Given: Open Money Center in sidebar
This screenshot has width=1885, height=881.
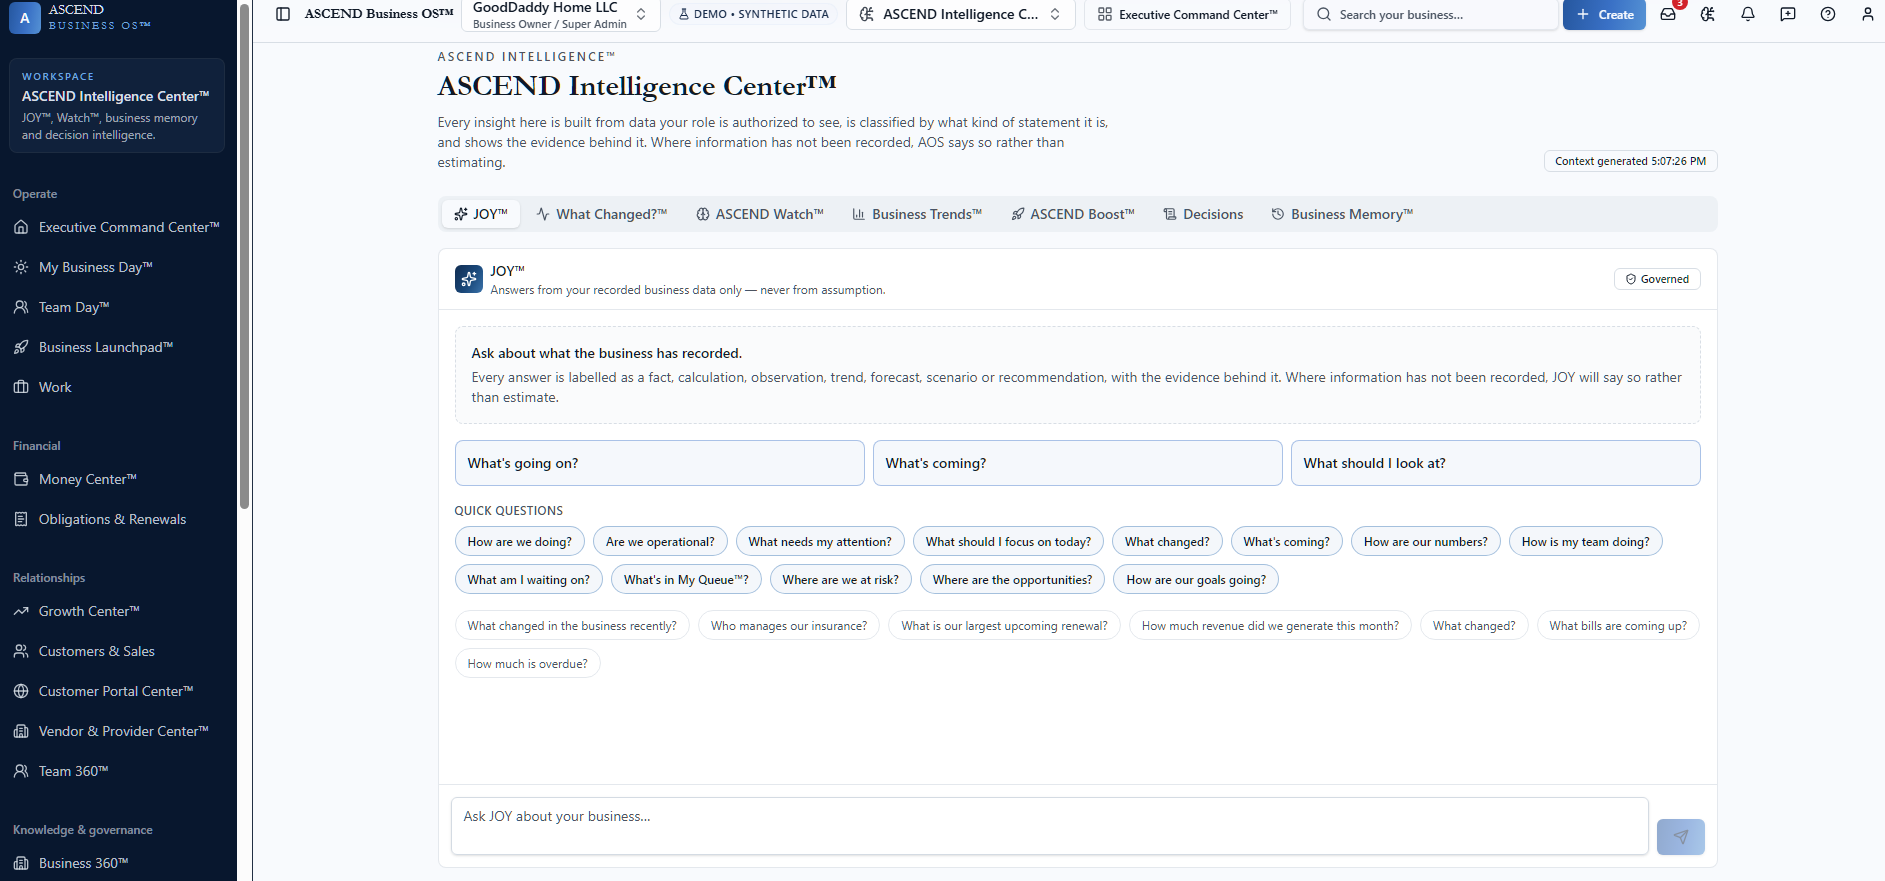Looking at the screenshot, I should point(118,479).
